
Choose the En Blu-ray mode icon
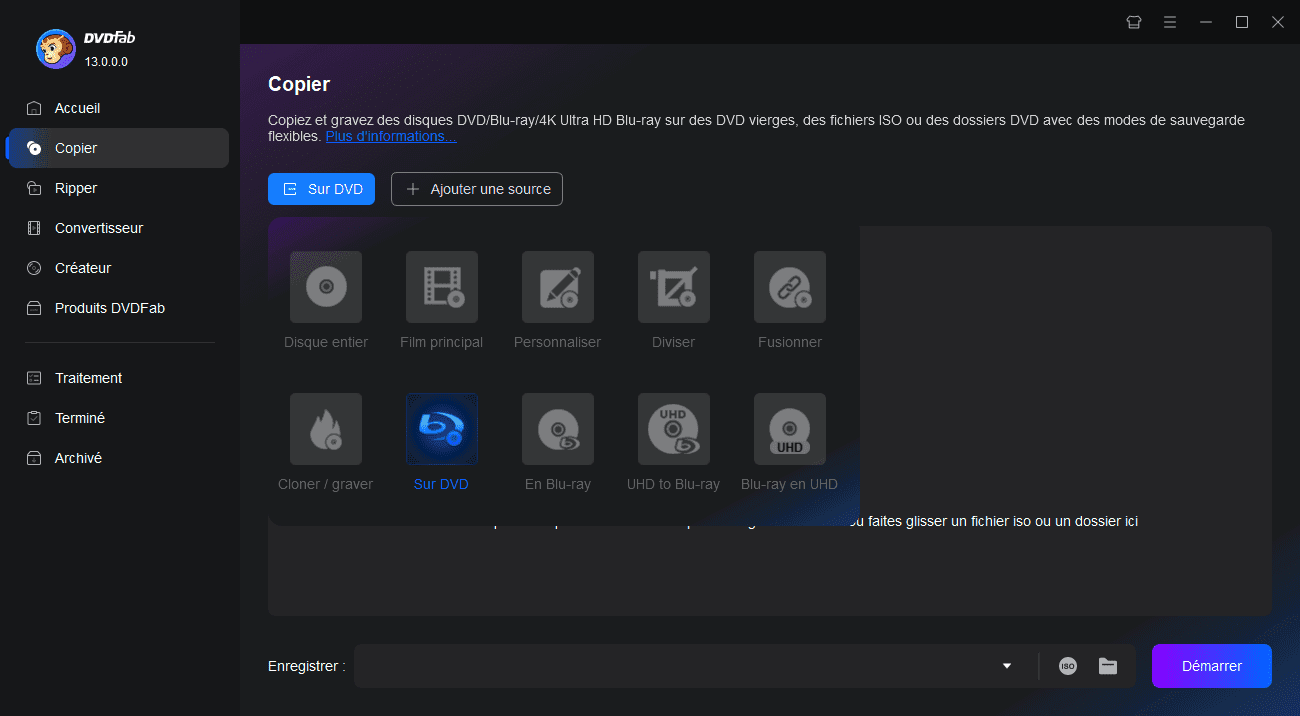tap(558, 429)
